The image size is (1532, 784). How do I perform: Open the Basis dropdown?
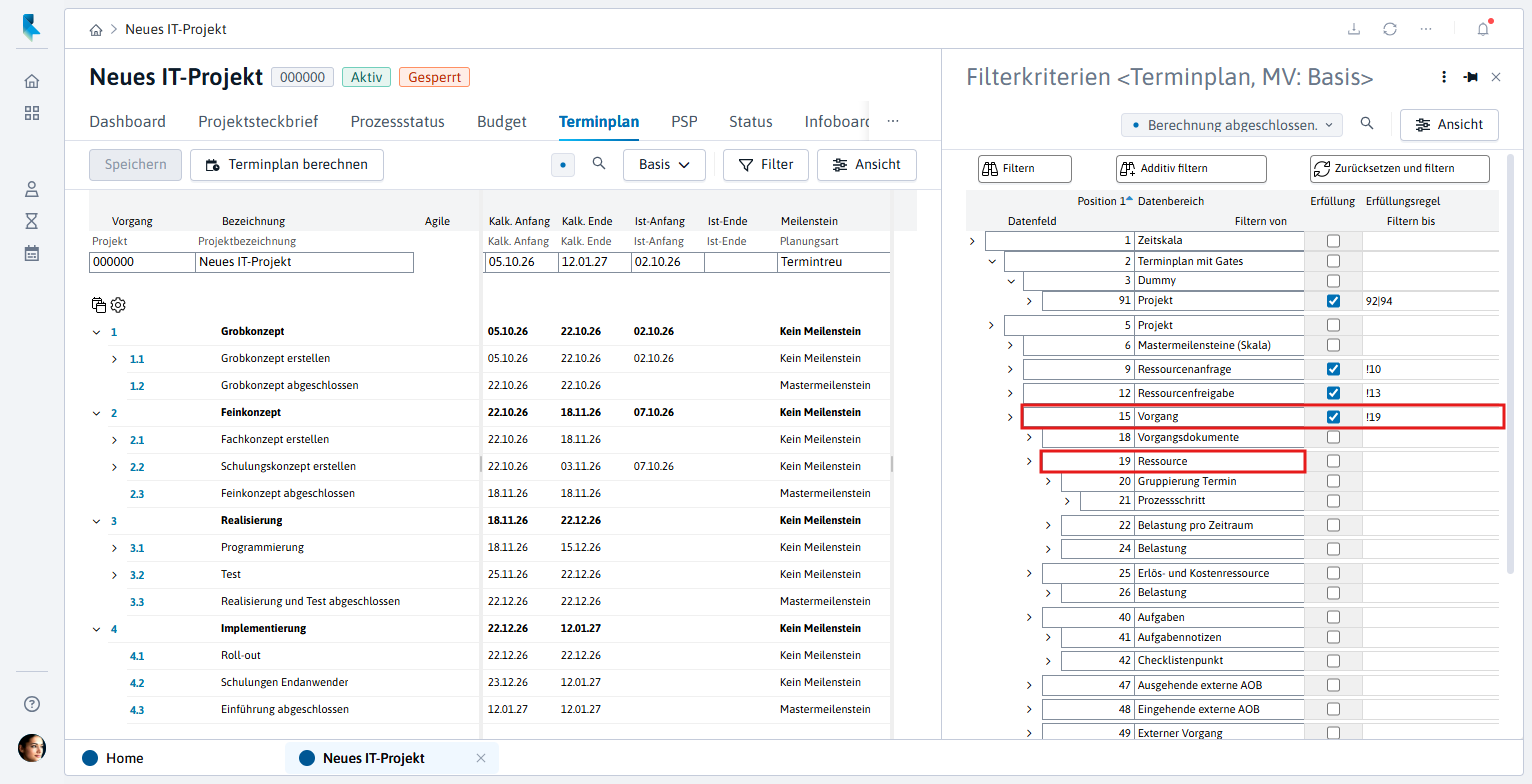[664, 164]
